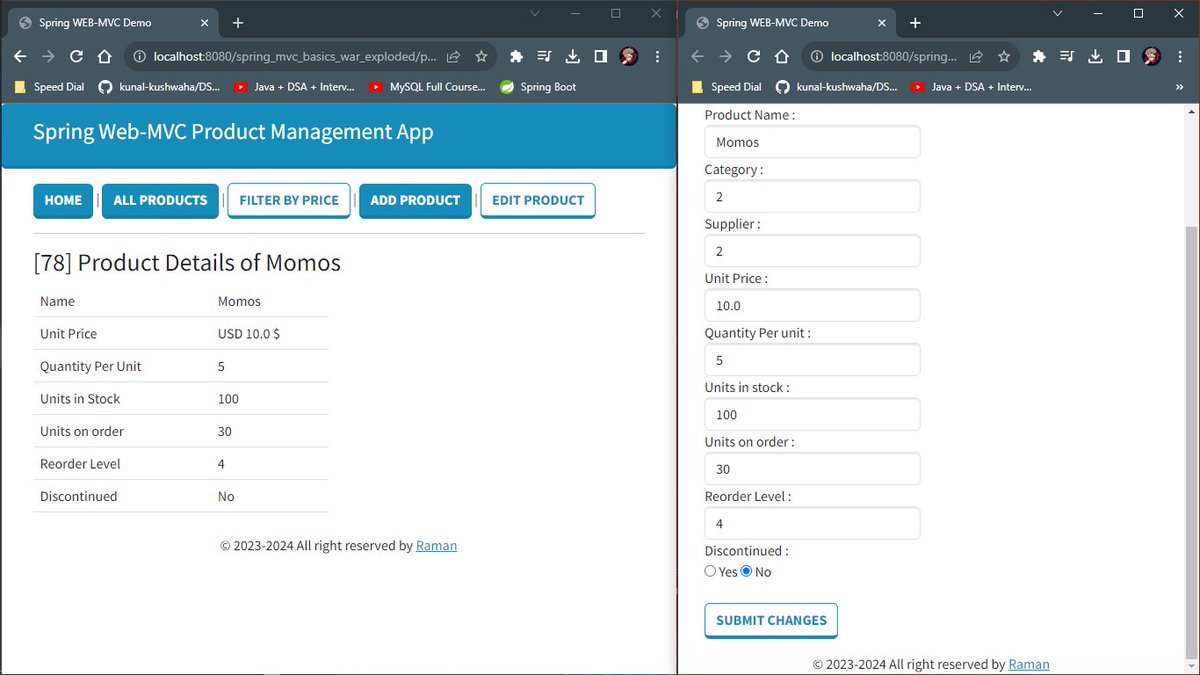Screen dimensions: 1200x675
Task: Switch to the ALL PRODUCTS tab
Action: pyautogui.click(x=160, y=200)
